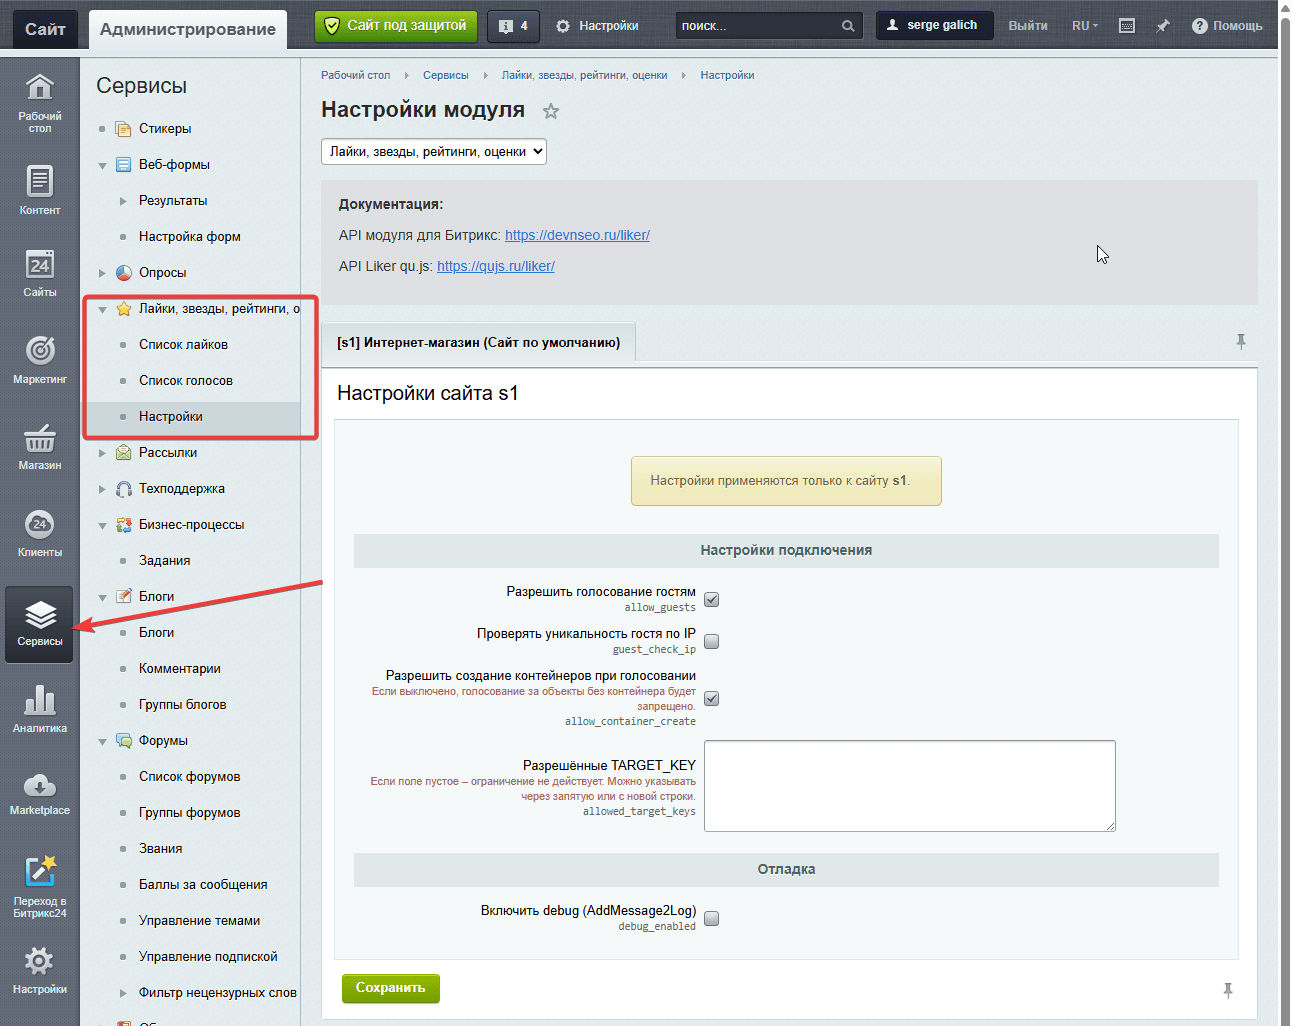Image resolution: width=1293 pixels, height=1026 pixels.
Task: Collapse the Бизнес-процессы tree node
Action: tap(102, 525)
